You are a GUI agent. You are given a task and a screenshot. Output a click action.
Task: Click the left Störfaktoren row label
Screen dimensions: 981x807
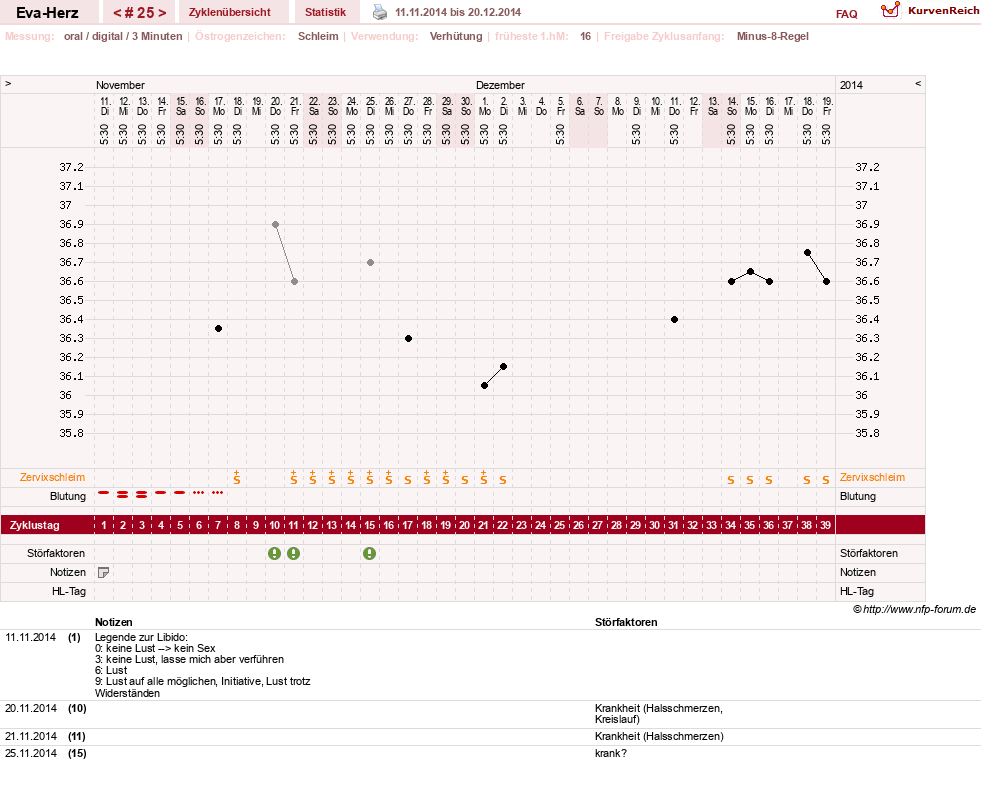[56, 553]
